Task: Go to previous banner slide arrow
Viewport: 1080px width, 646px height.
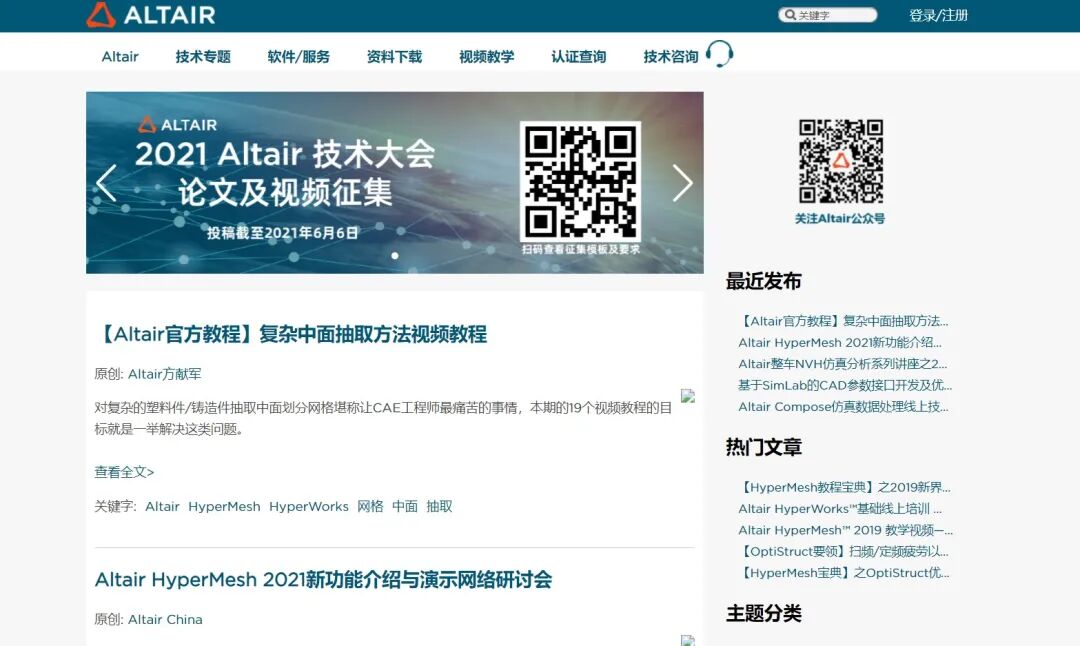Action: 105,183
